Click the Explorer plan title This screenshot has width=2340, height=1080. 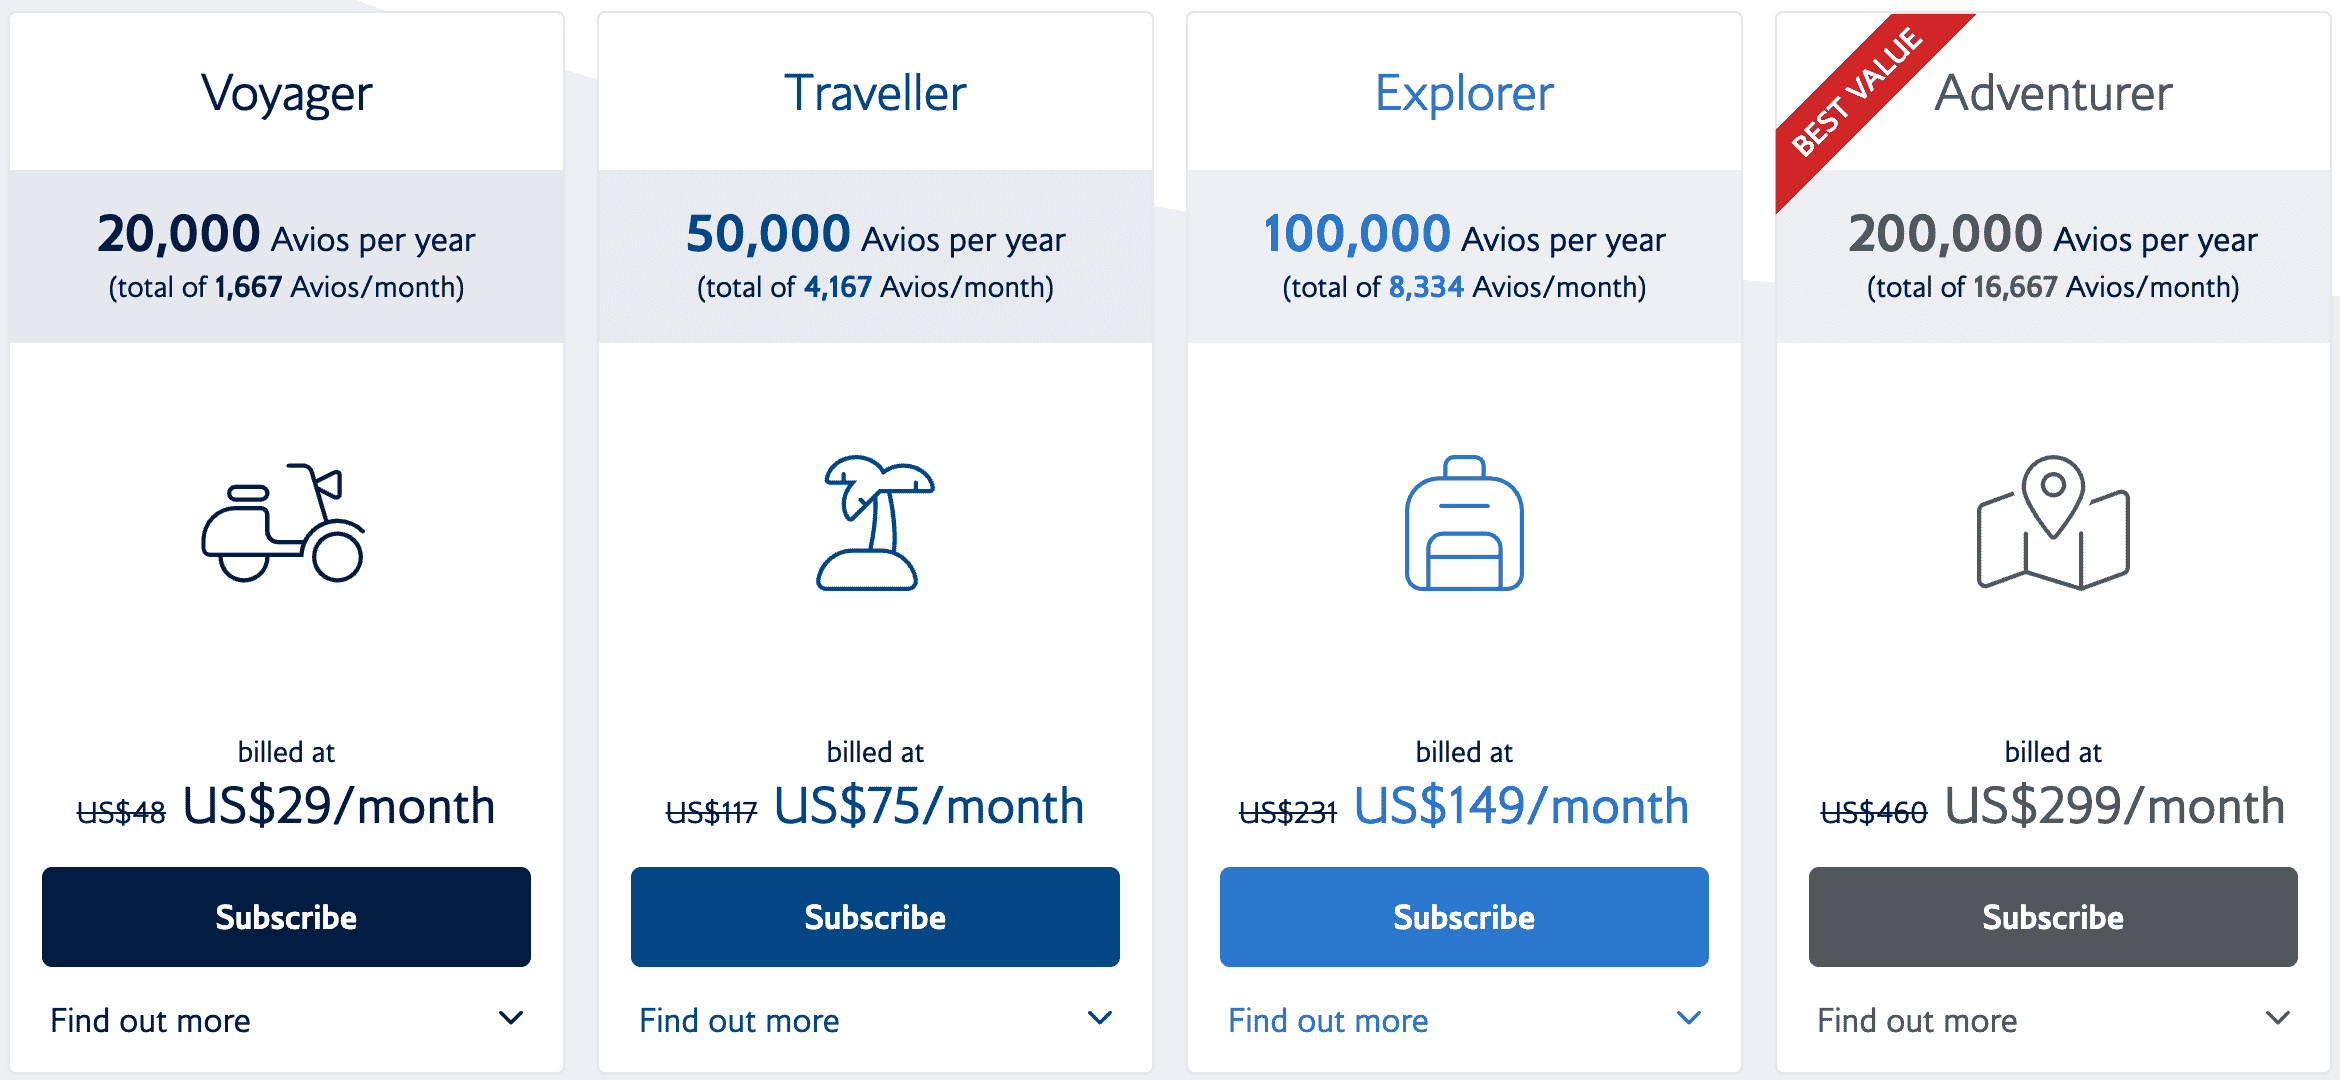(x=1464, y=94)
